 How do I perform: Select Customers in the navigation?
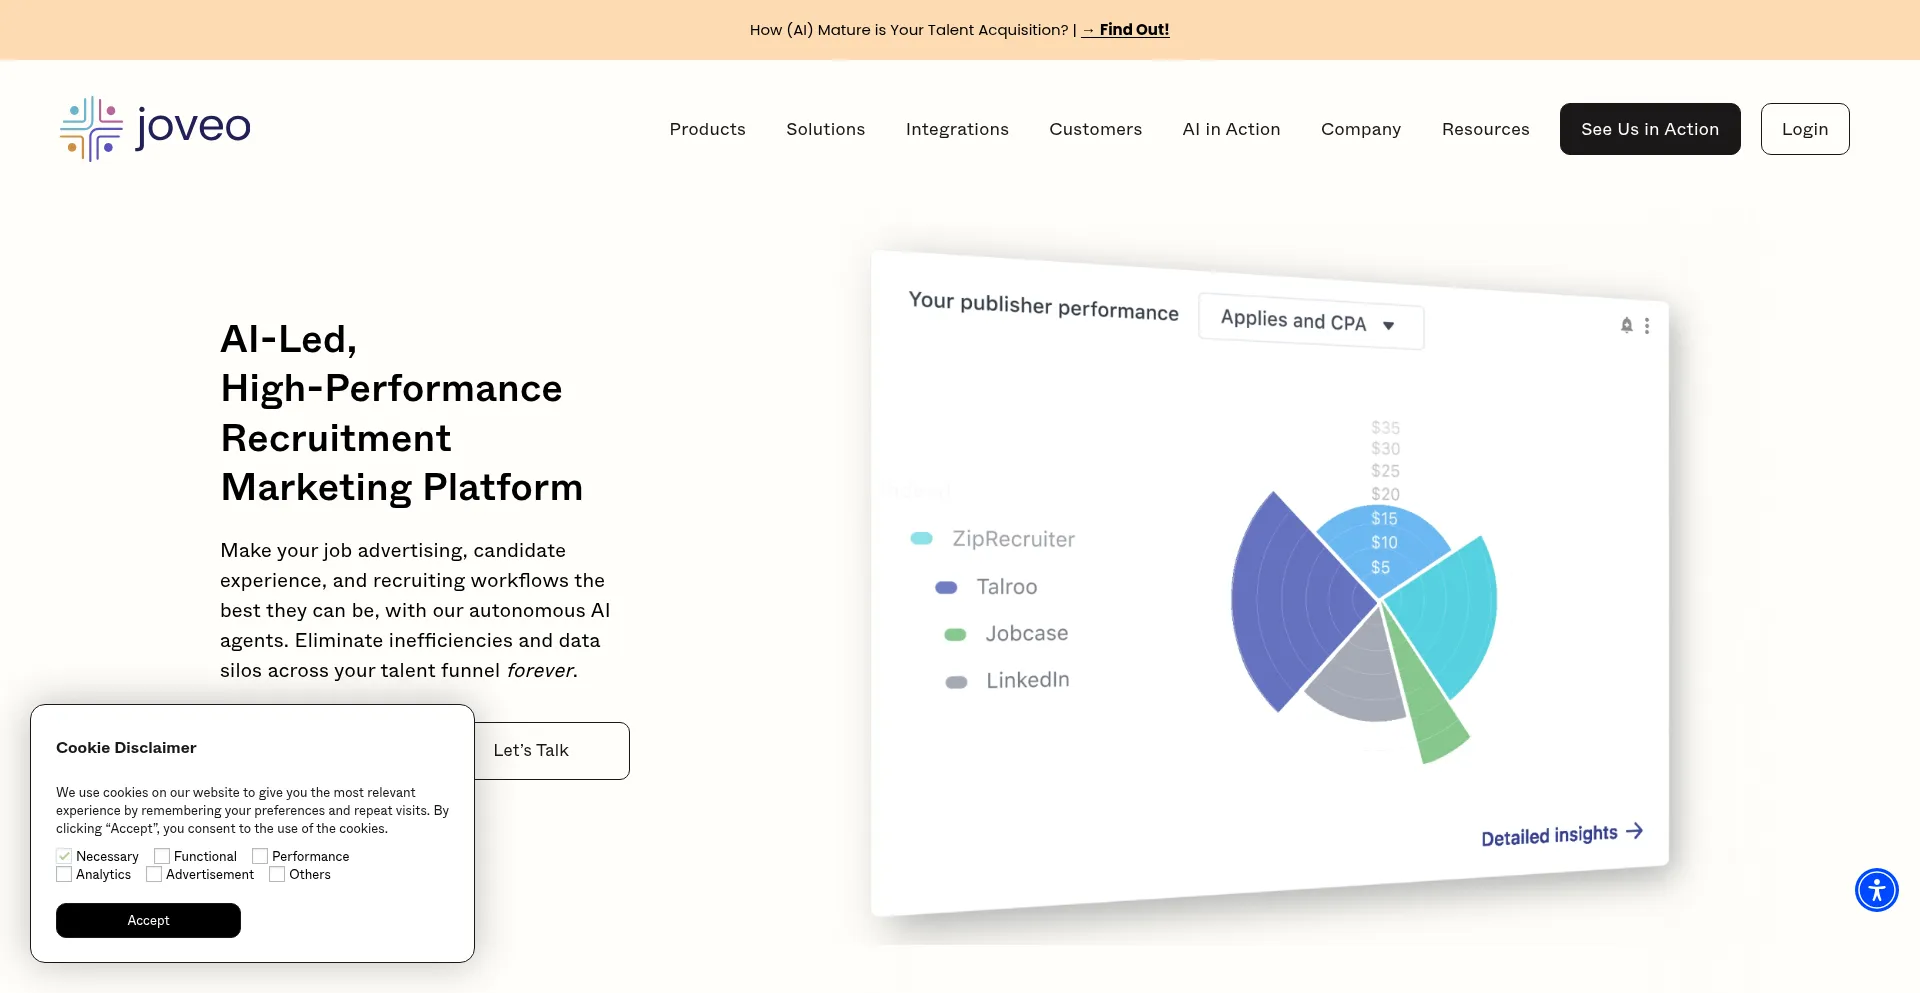(x=1095, y=129)
